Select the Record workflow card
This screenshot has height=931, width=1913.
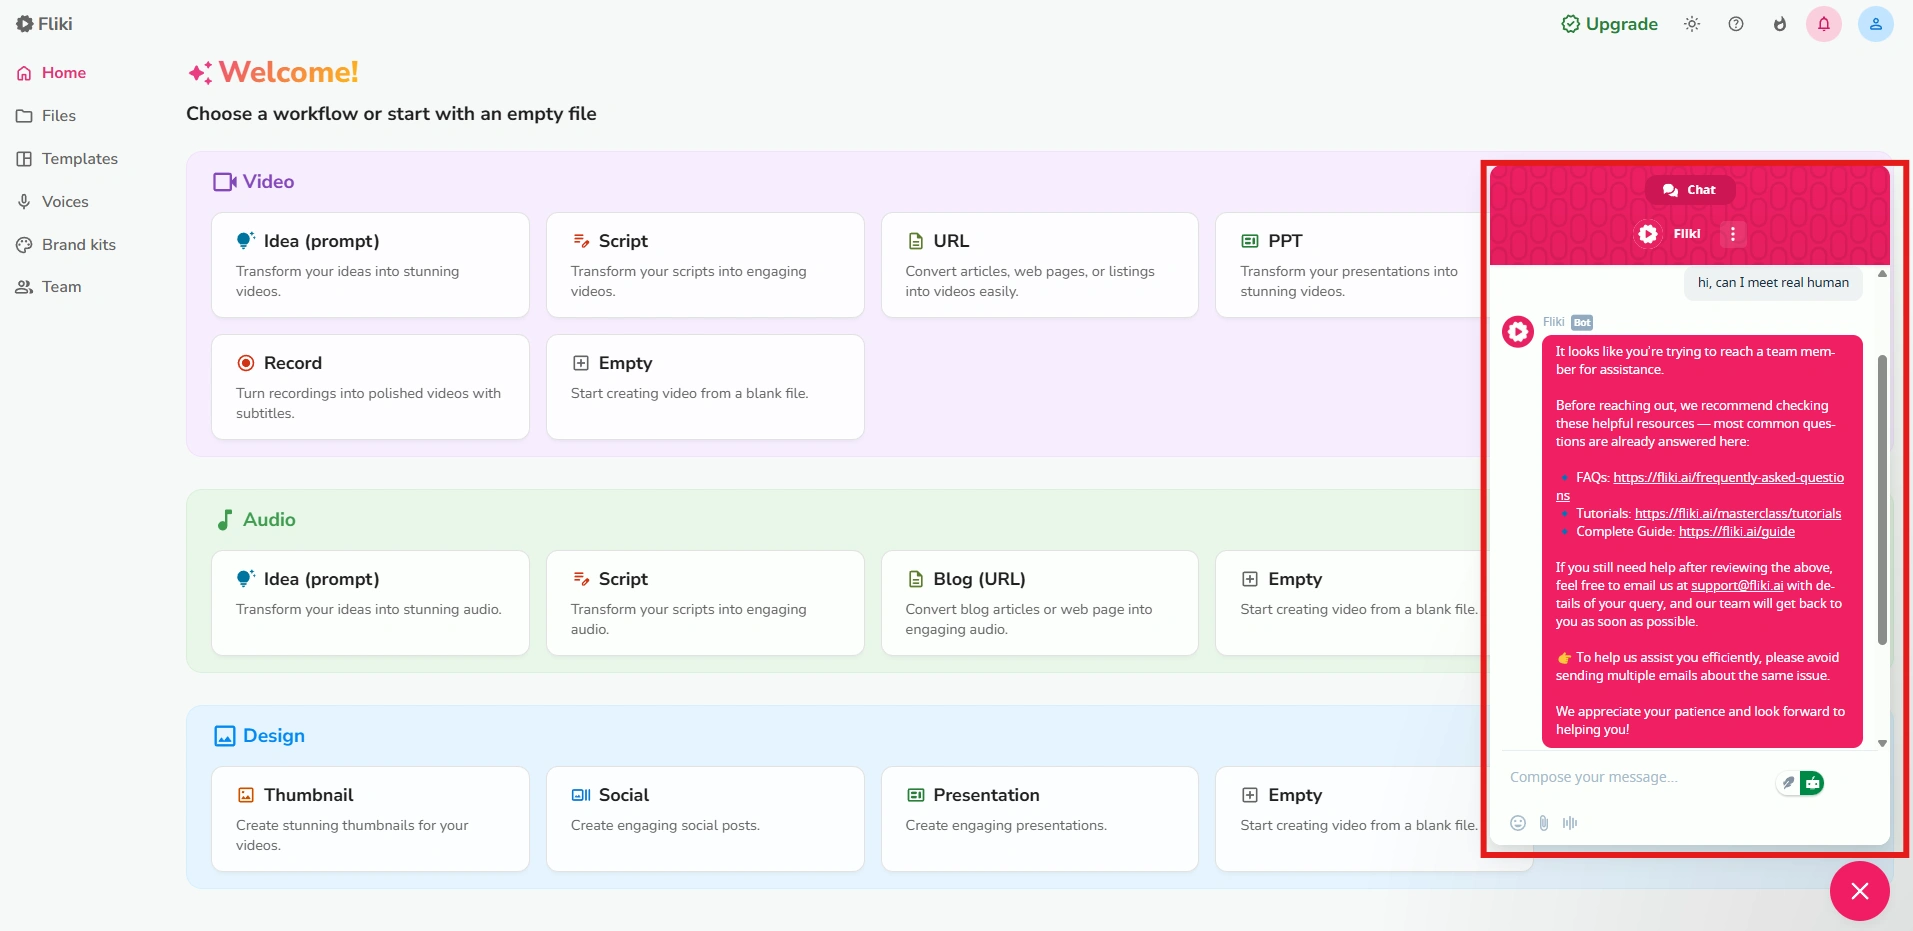coord(370,387)
